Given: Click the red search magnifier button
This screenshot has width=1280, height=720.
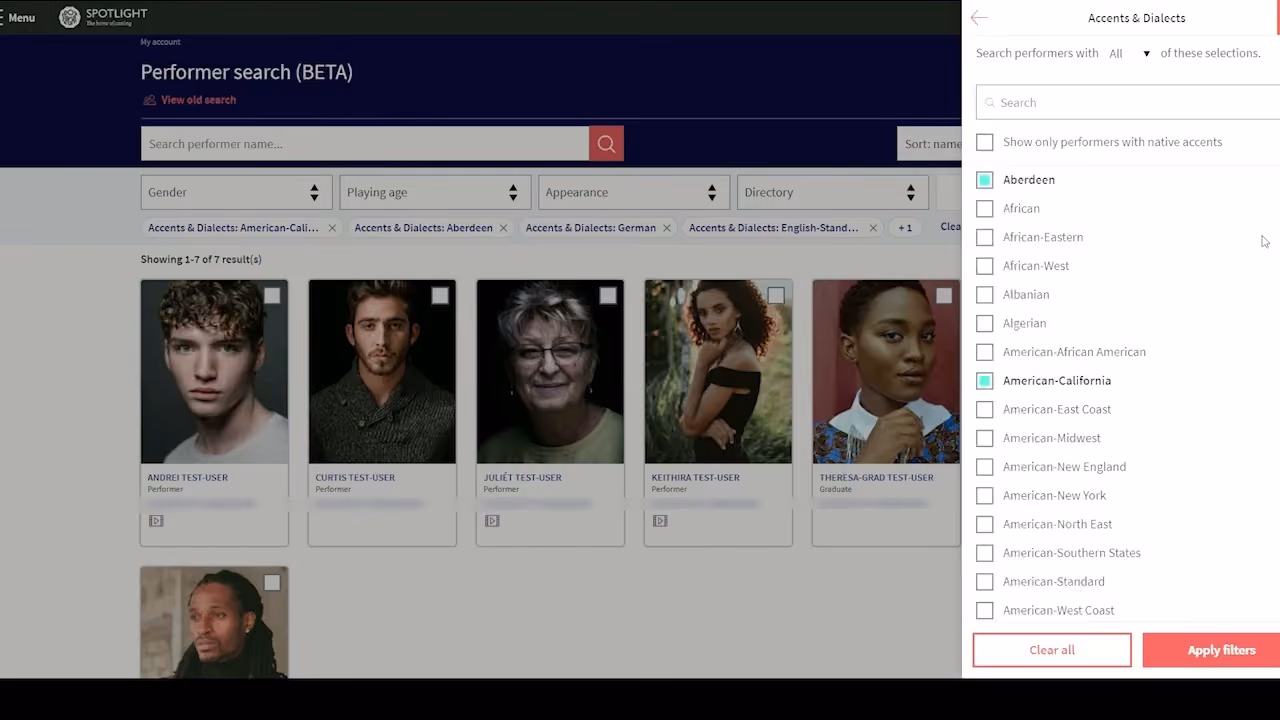Looking at the screenshot, I should (x=606, y=144).
